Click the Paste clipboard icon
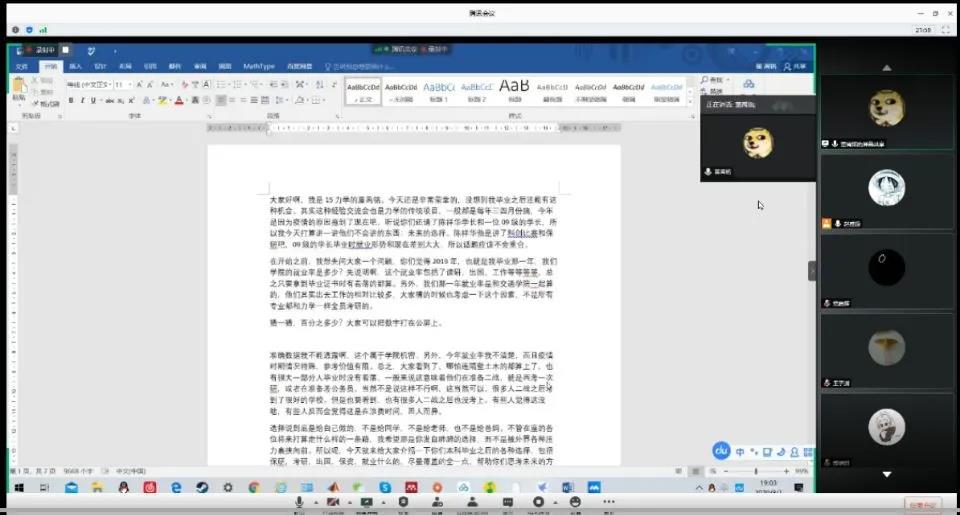Screen dimensions: 960x515 [x=19, y=90]
